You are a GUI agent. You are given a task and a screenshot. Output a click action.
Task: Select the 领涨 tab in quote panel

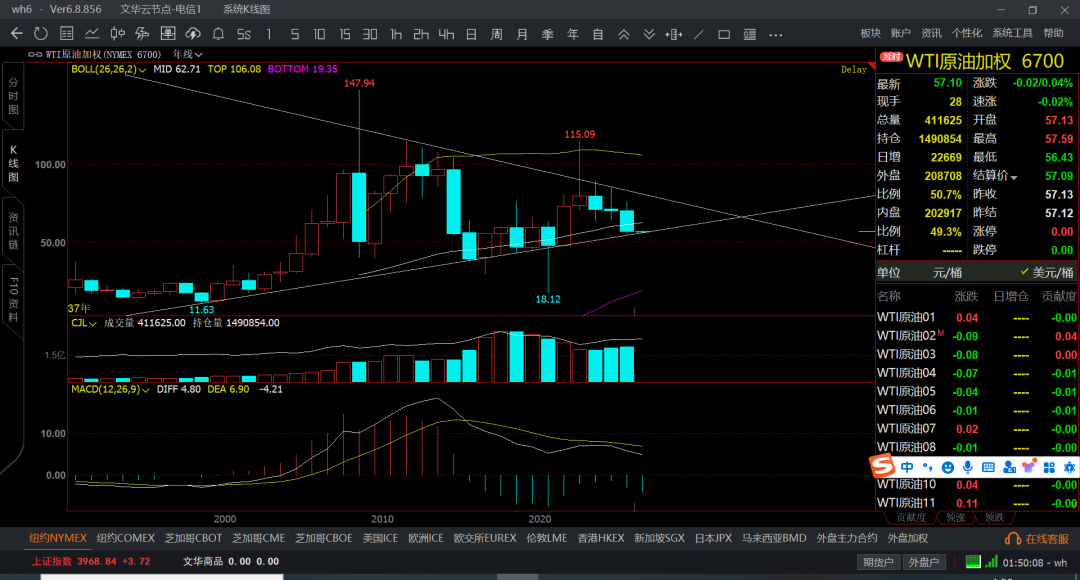(x=955, y=517)
